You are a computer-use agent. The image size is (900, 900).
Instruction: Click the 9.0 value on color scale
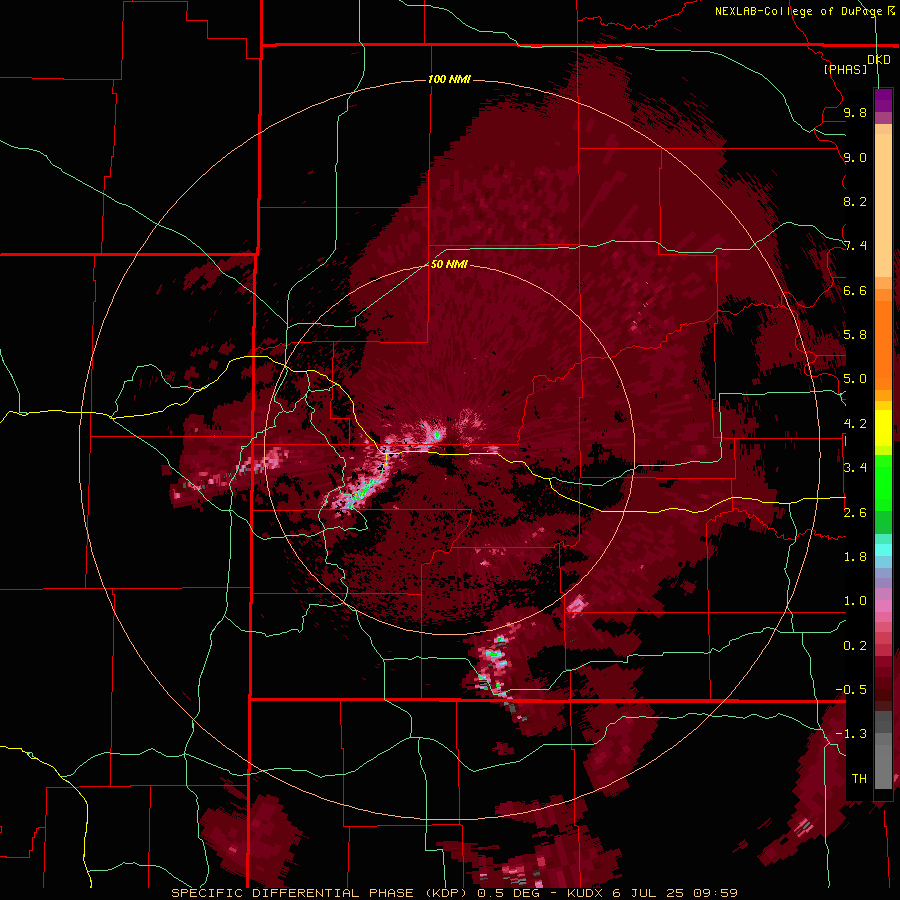855,158
